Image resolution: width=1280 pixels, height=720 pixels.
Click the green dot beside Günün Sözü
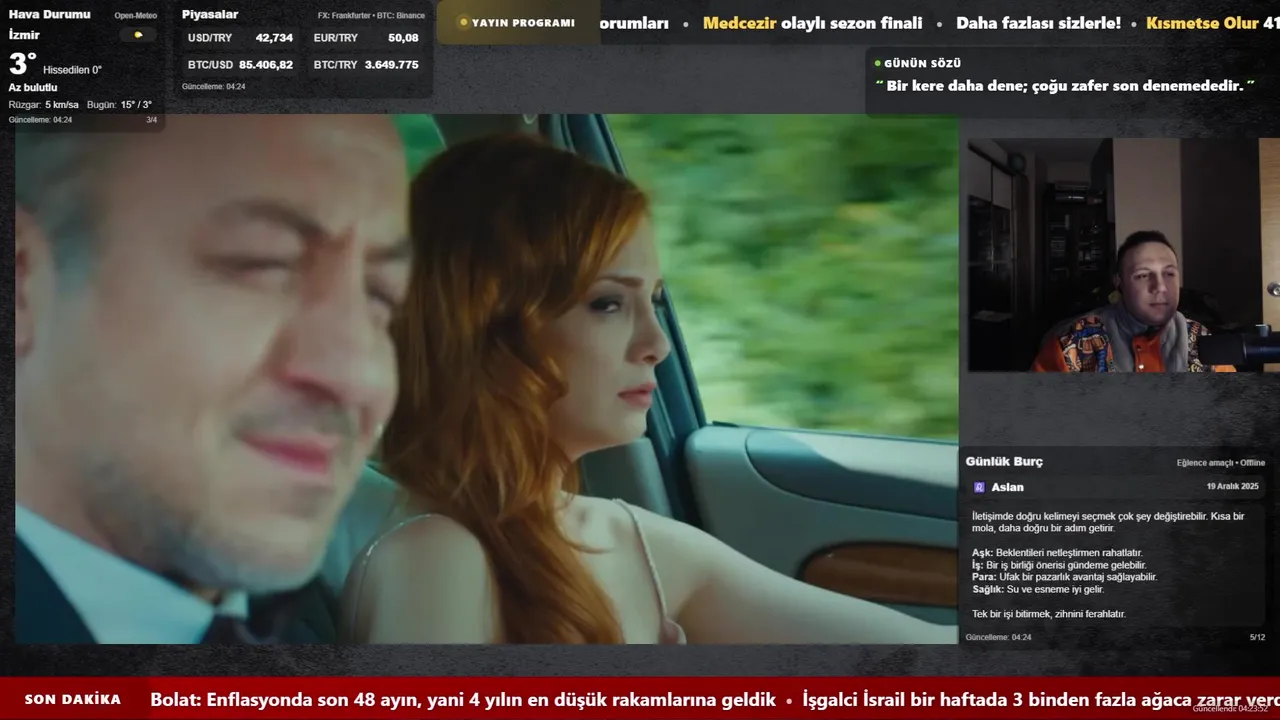[877, 63]
